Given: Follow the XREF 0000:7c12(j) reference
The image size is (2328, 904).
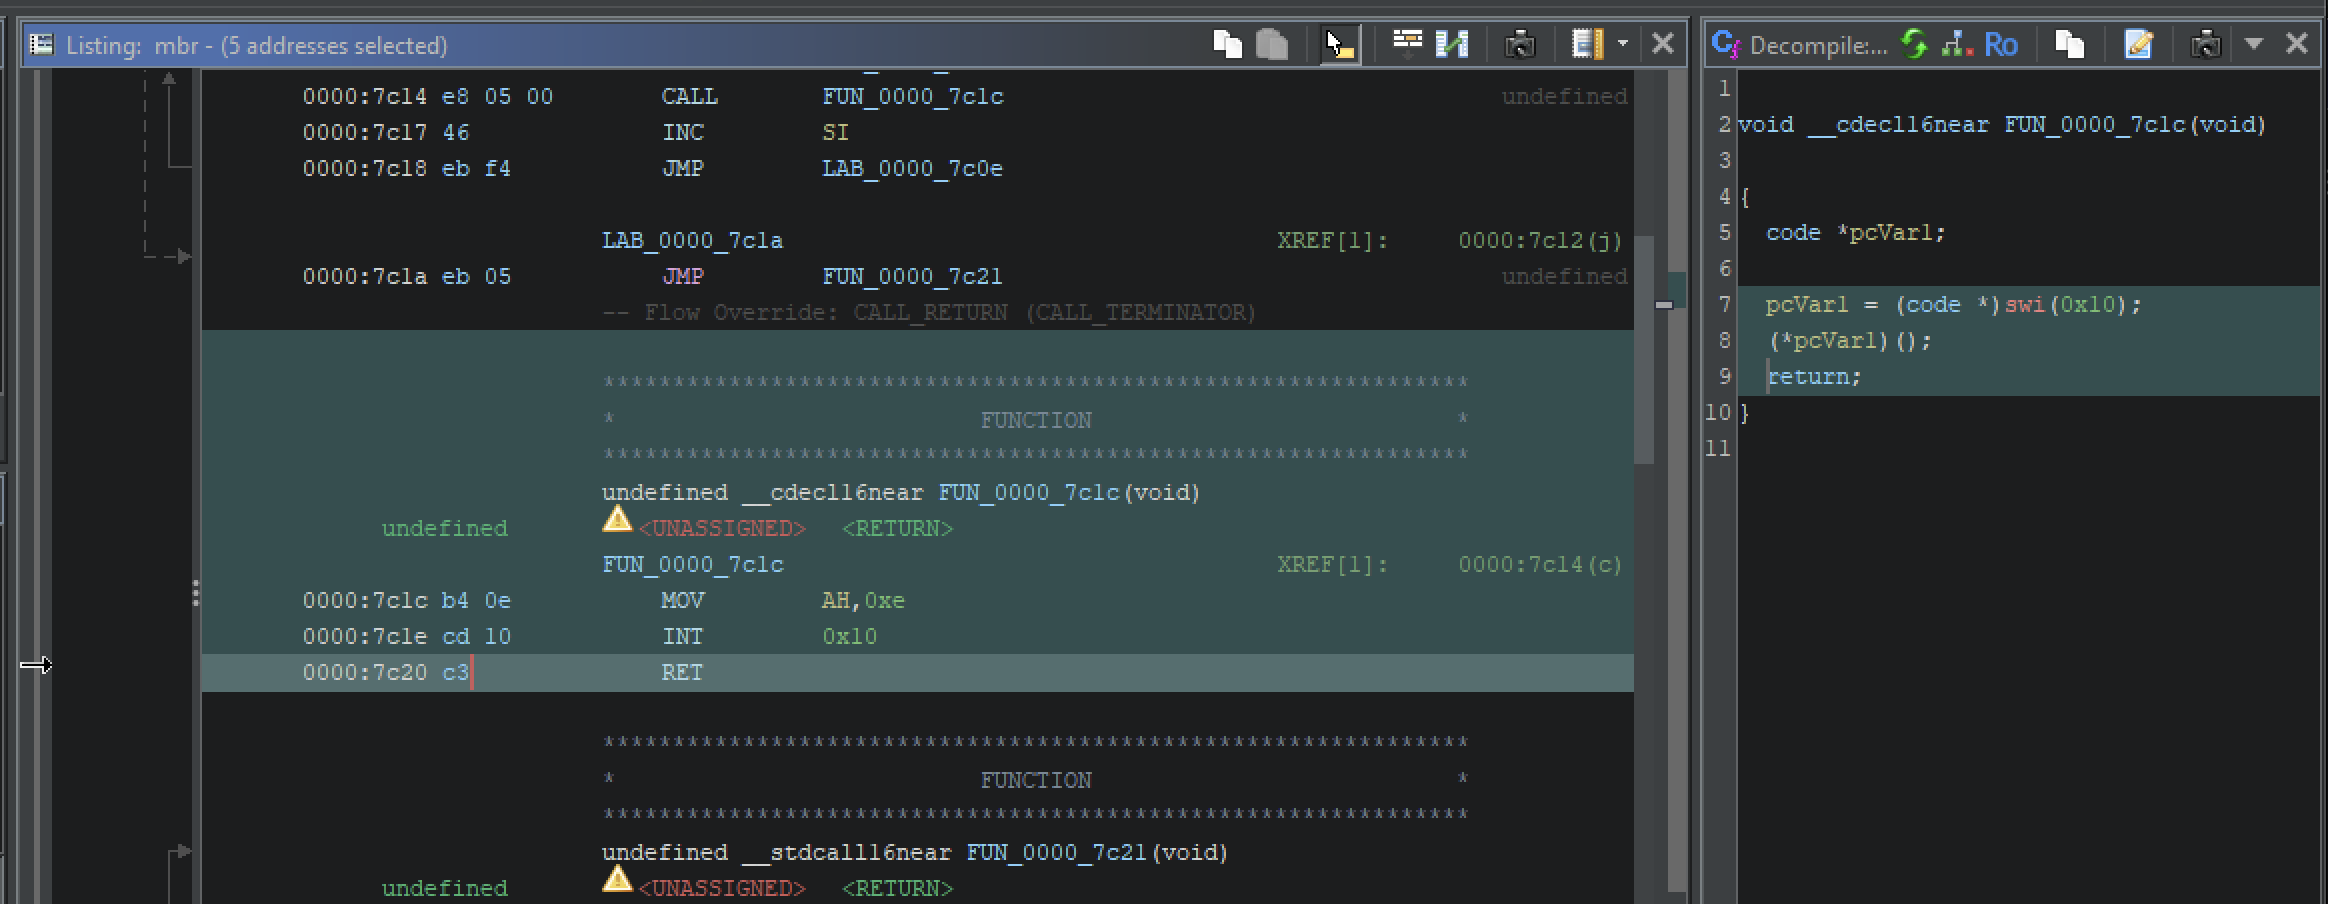Looking at the screenshot, I should [1540, 241].
